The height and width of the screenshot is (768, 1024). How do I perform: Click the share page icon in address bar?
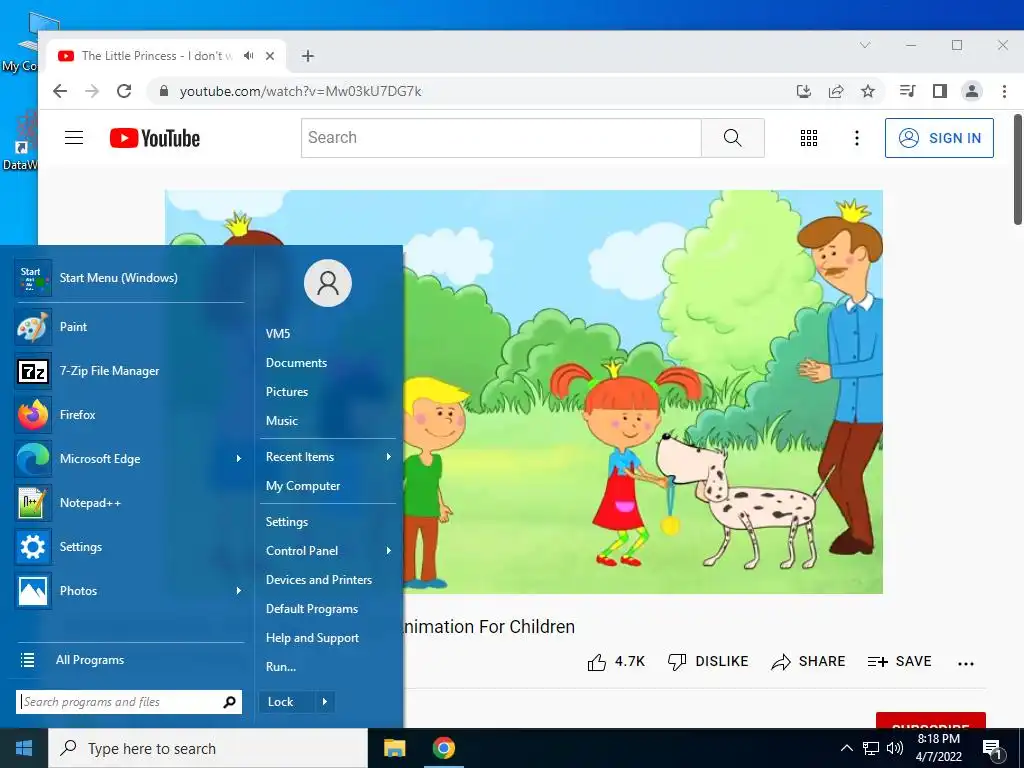click(836, 91)
